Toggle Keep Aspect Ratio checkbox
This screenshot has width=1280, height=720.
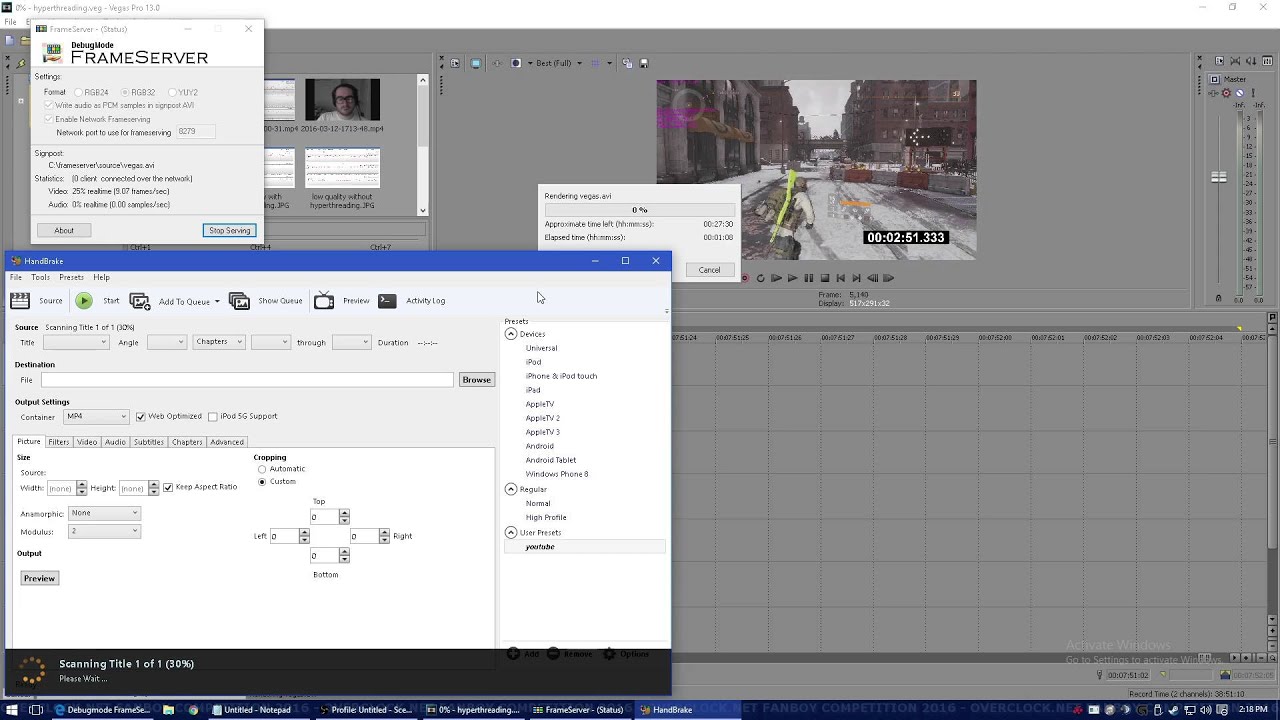(168, 487)
